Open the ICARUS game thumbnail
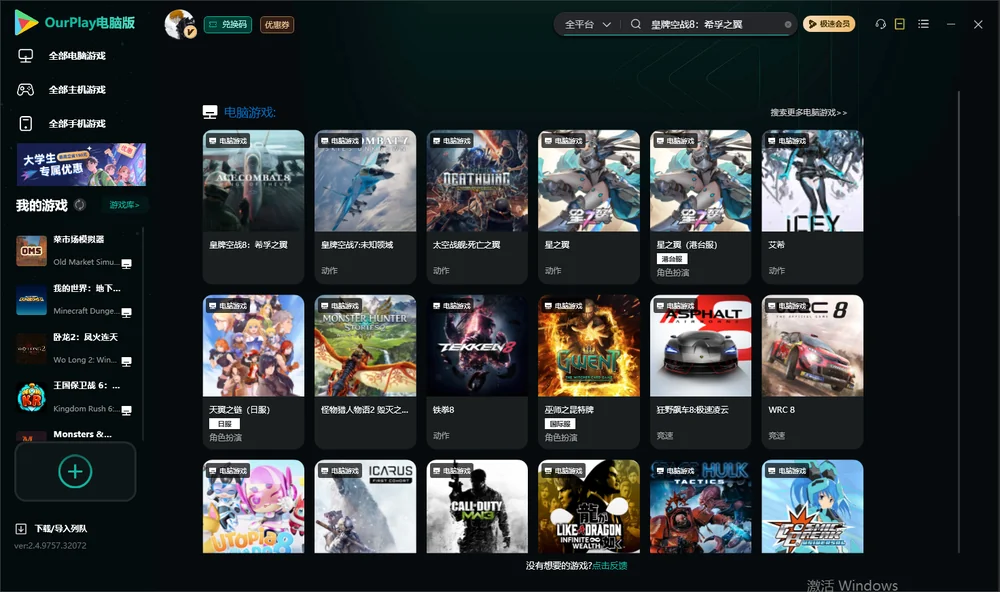This screenshot has height=592, width=1000. pyautogui.click(x=365, y=507)
